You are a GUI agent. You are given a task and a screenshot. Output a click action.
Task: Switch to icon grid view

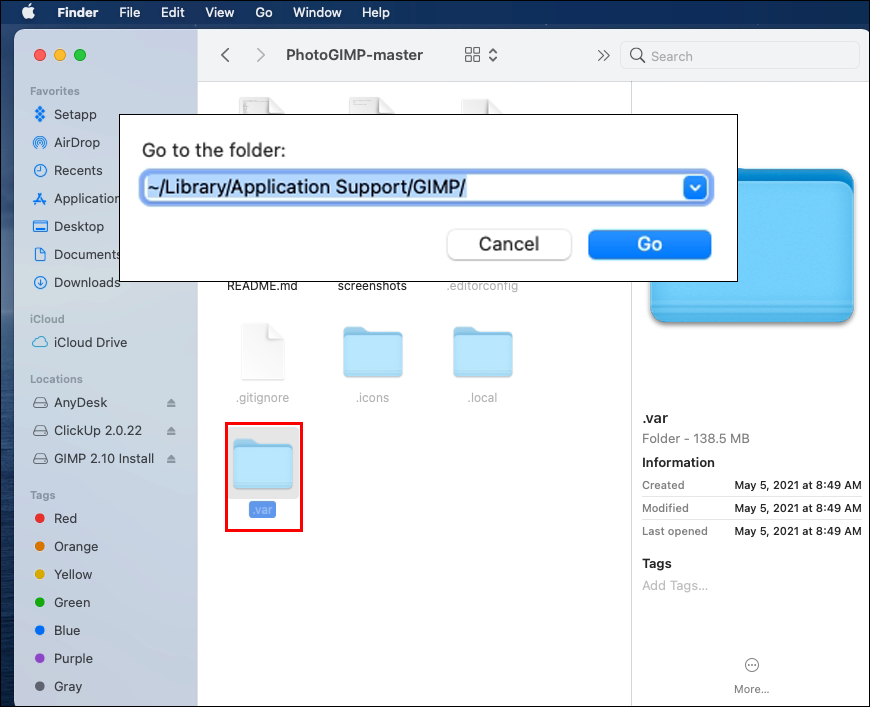pyautogui.click(x=472, y=54)
